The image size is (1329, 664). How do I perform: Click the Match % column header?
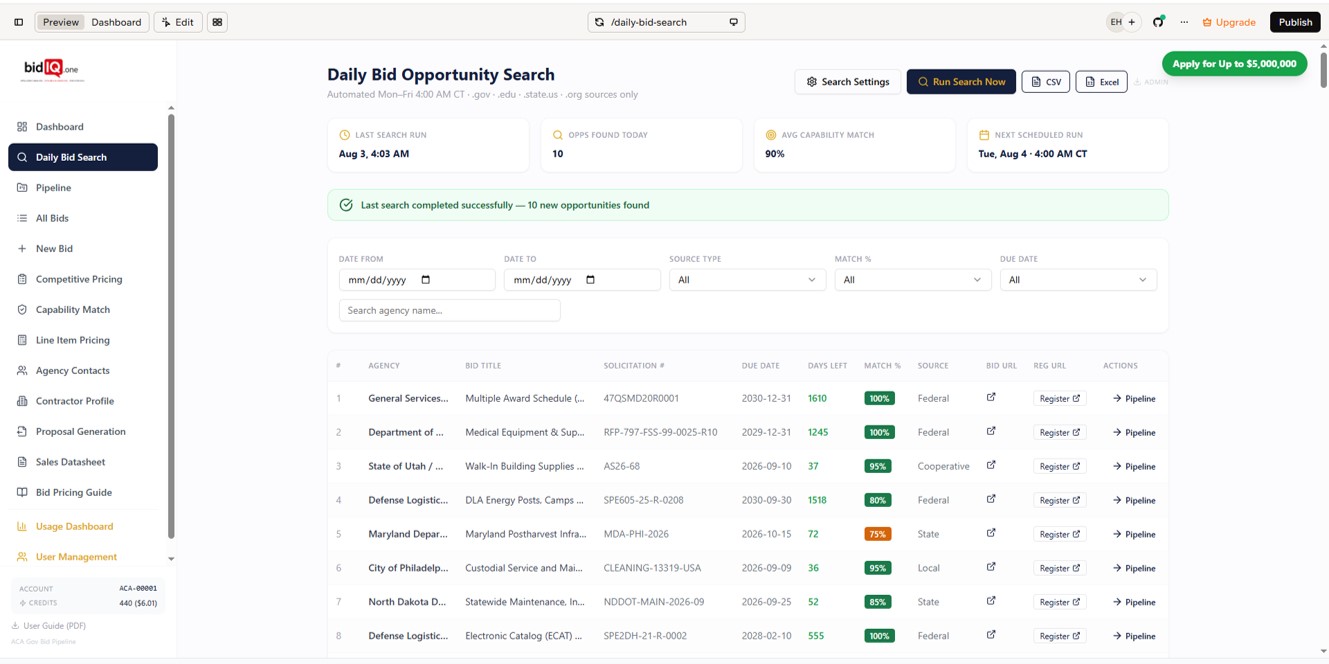[x=882, y=366]
